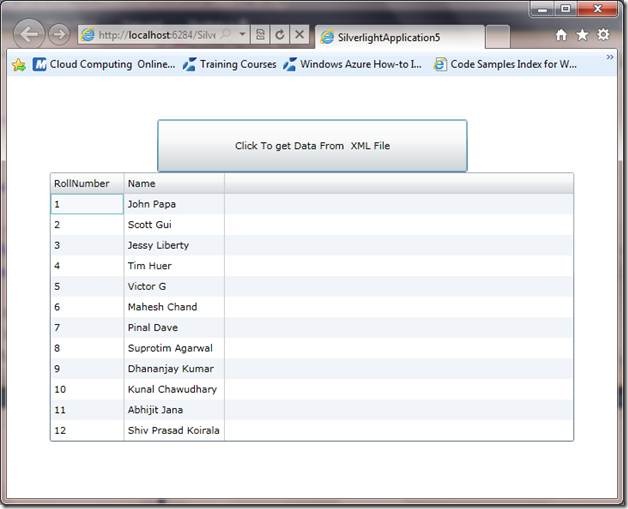Click the Compatibility View icon
Screen dimensions: 628x509
260,35
